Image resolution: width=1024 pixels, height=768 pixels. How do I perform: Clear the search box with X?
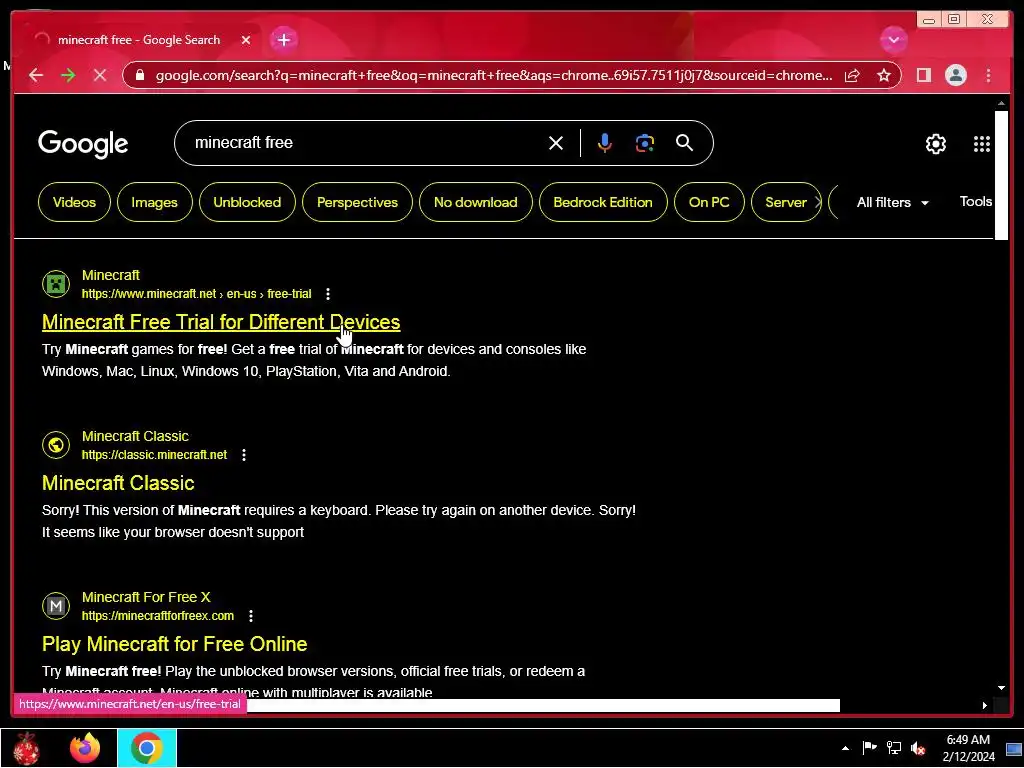pos(556,143)
